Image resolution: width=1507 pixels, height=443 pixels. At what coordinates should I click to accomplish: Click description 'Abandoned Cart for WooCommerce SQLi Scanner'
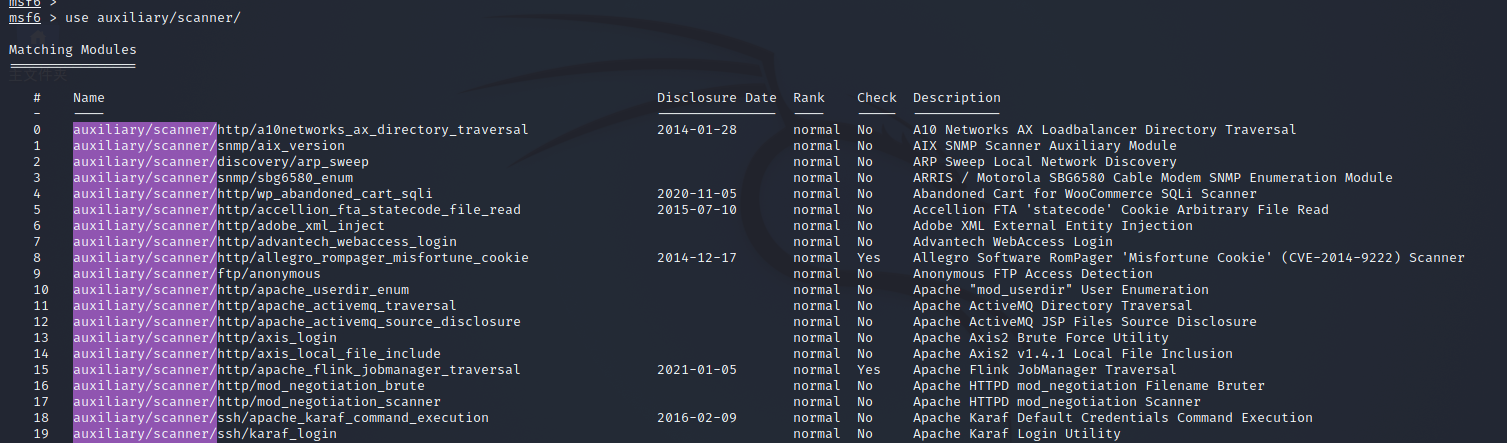click(x=1085, y=194)
